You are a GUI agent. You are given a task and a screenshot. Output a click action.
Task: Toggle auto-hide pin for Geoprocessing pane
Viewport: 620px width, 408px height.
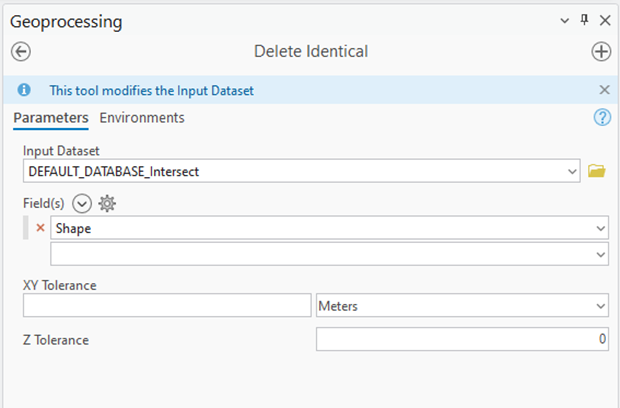pos(585,20)
